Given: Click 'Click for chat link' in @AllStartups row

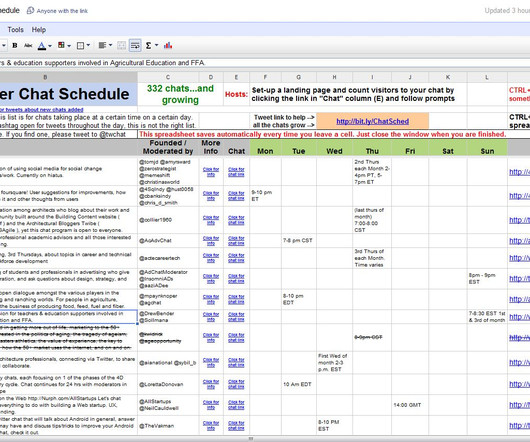Looking at the screenshot, I should [x=236, y=405].
